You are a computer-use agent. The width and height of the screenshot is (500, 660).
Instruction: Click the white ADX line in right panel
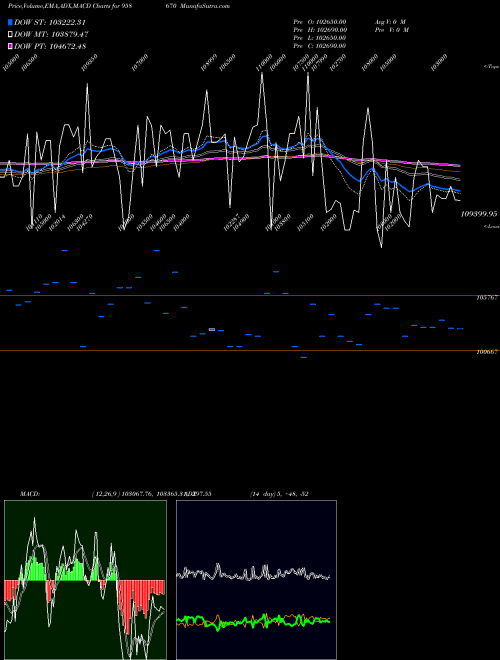pos(253,573)
